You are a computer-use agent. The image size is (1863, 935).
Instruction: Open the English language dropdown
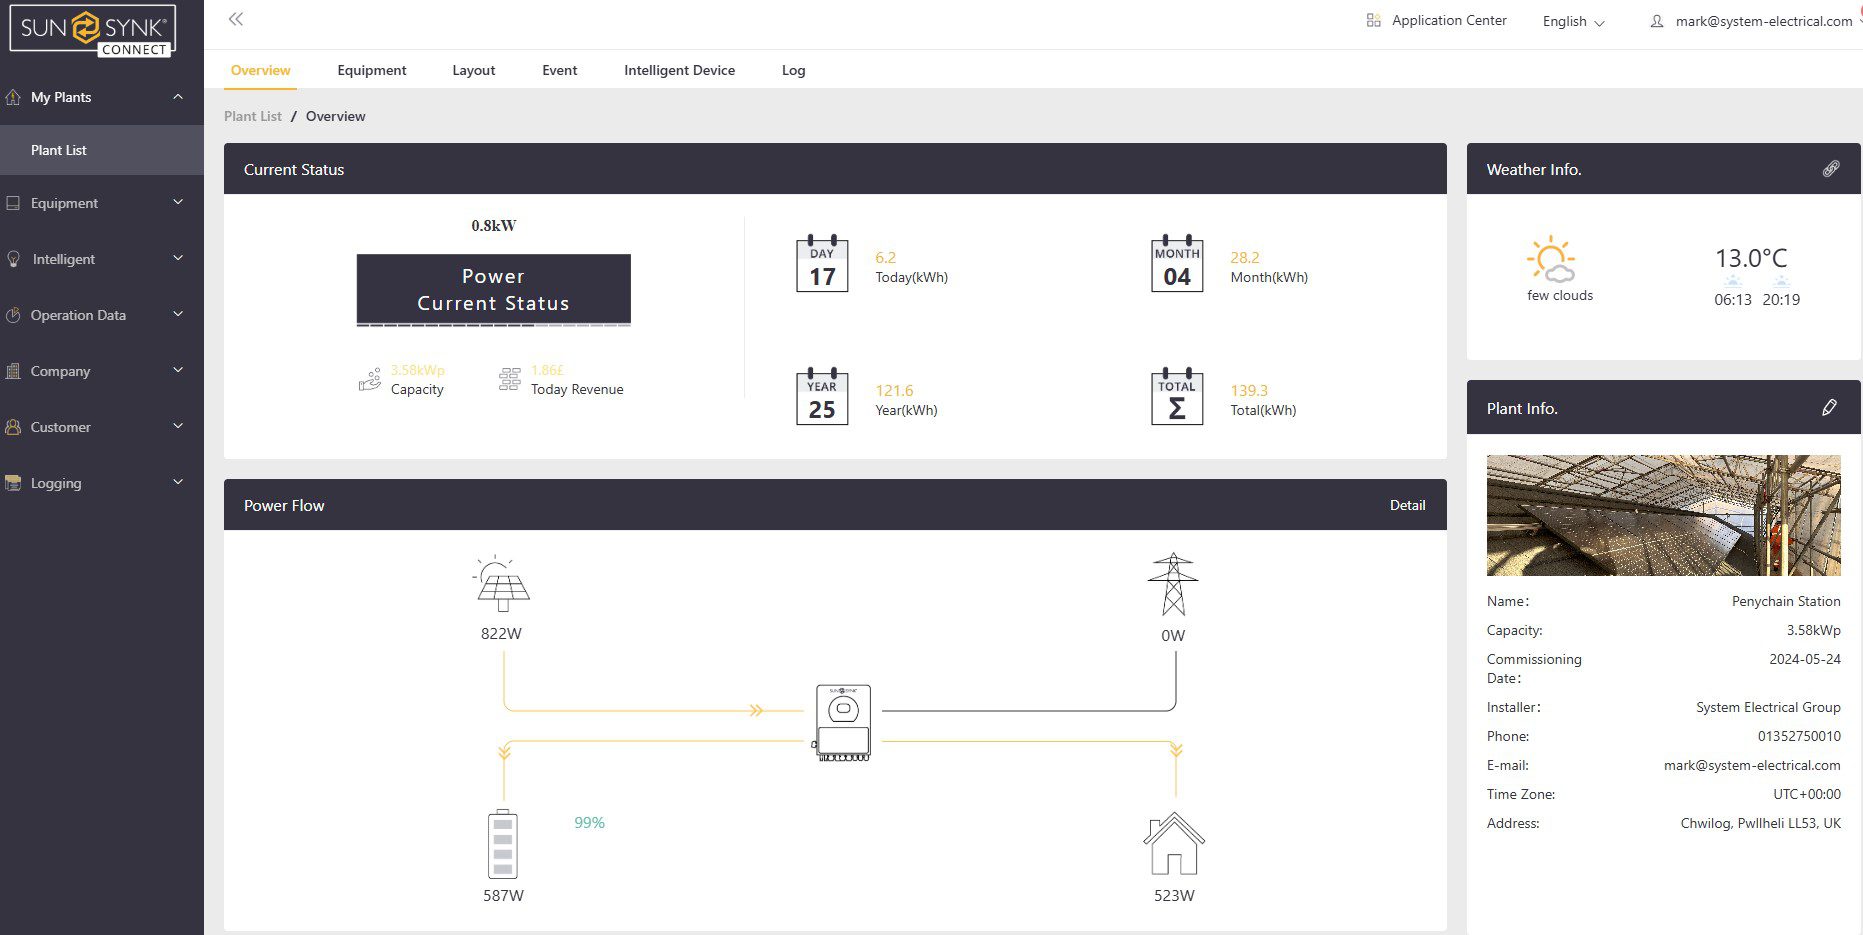click(1573, 22)
